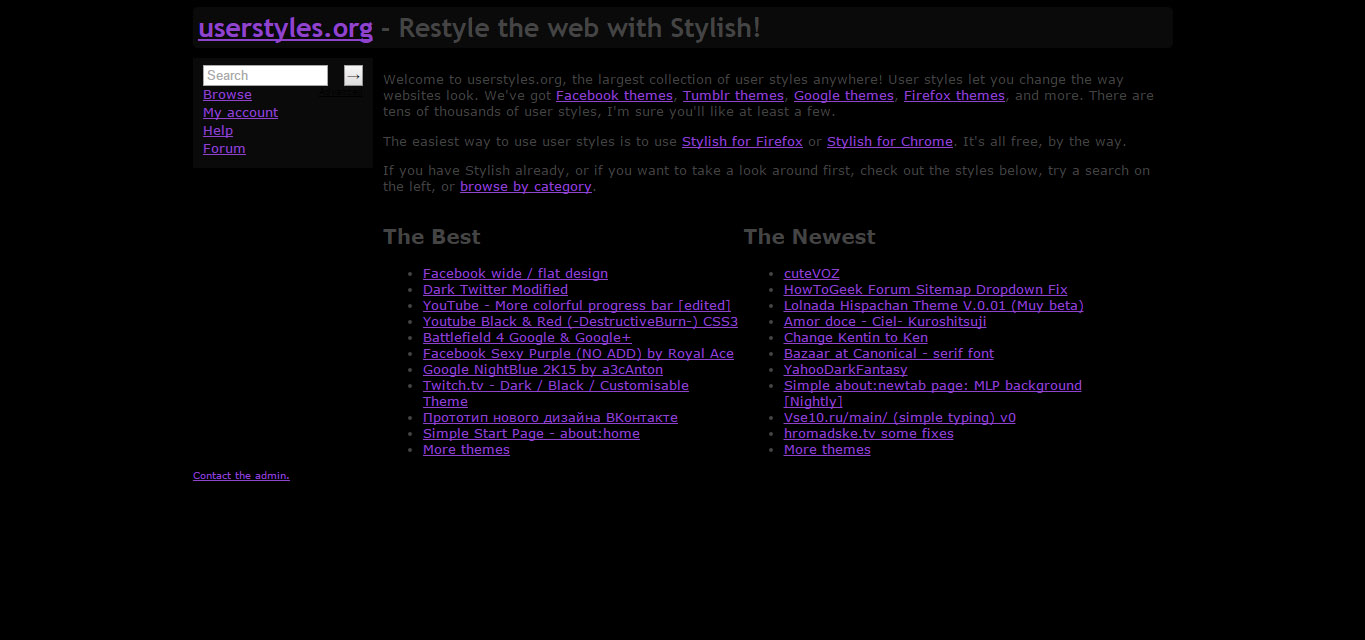Click More themes under The Best
Screen dimensions: 1365x640
point(466,450)
